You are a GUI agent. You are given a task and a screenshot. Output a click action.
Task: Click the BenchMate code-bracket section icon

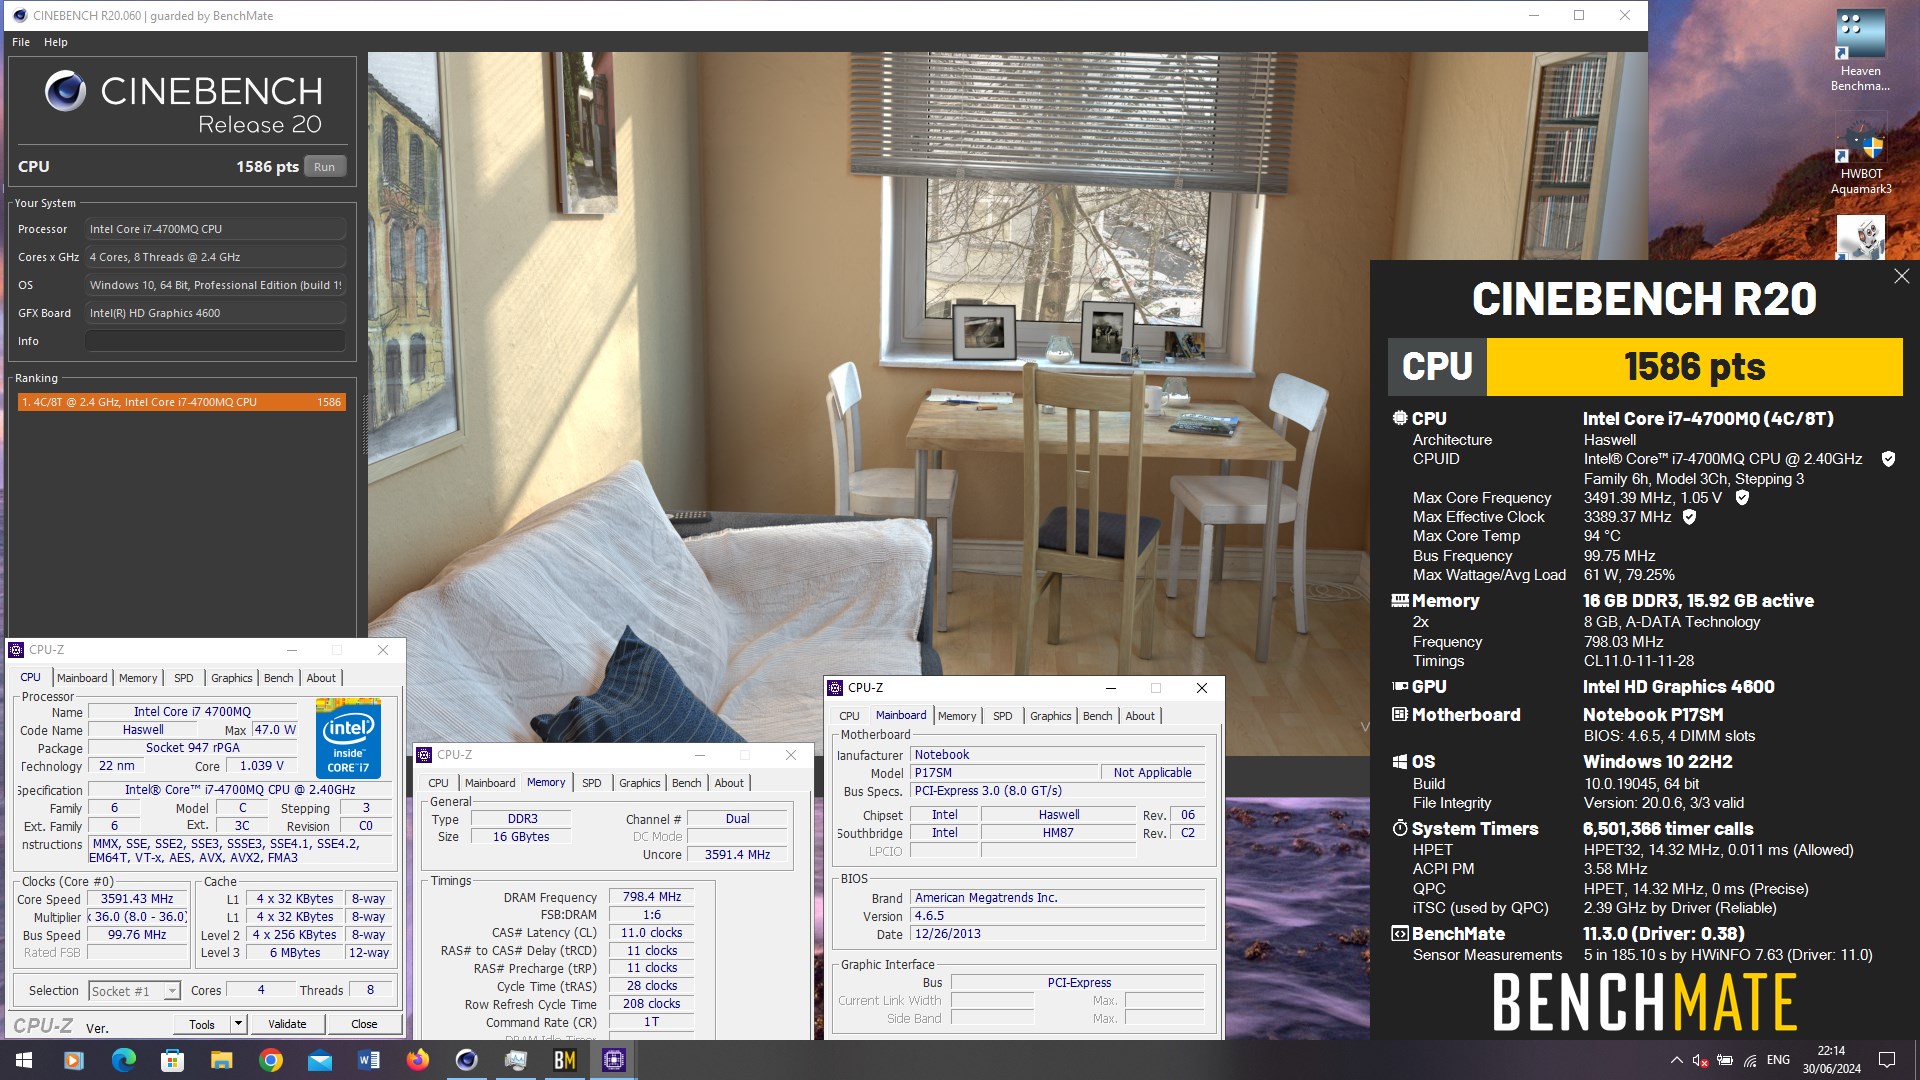tap(1399, 934)
